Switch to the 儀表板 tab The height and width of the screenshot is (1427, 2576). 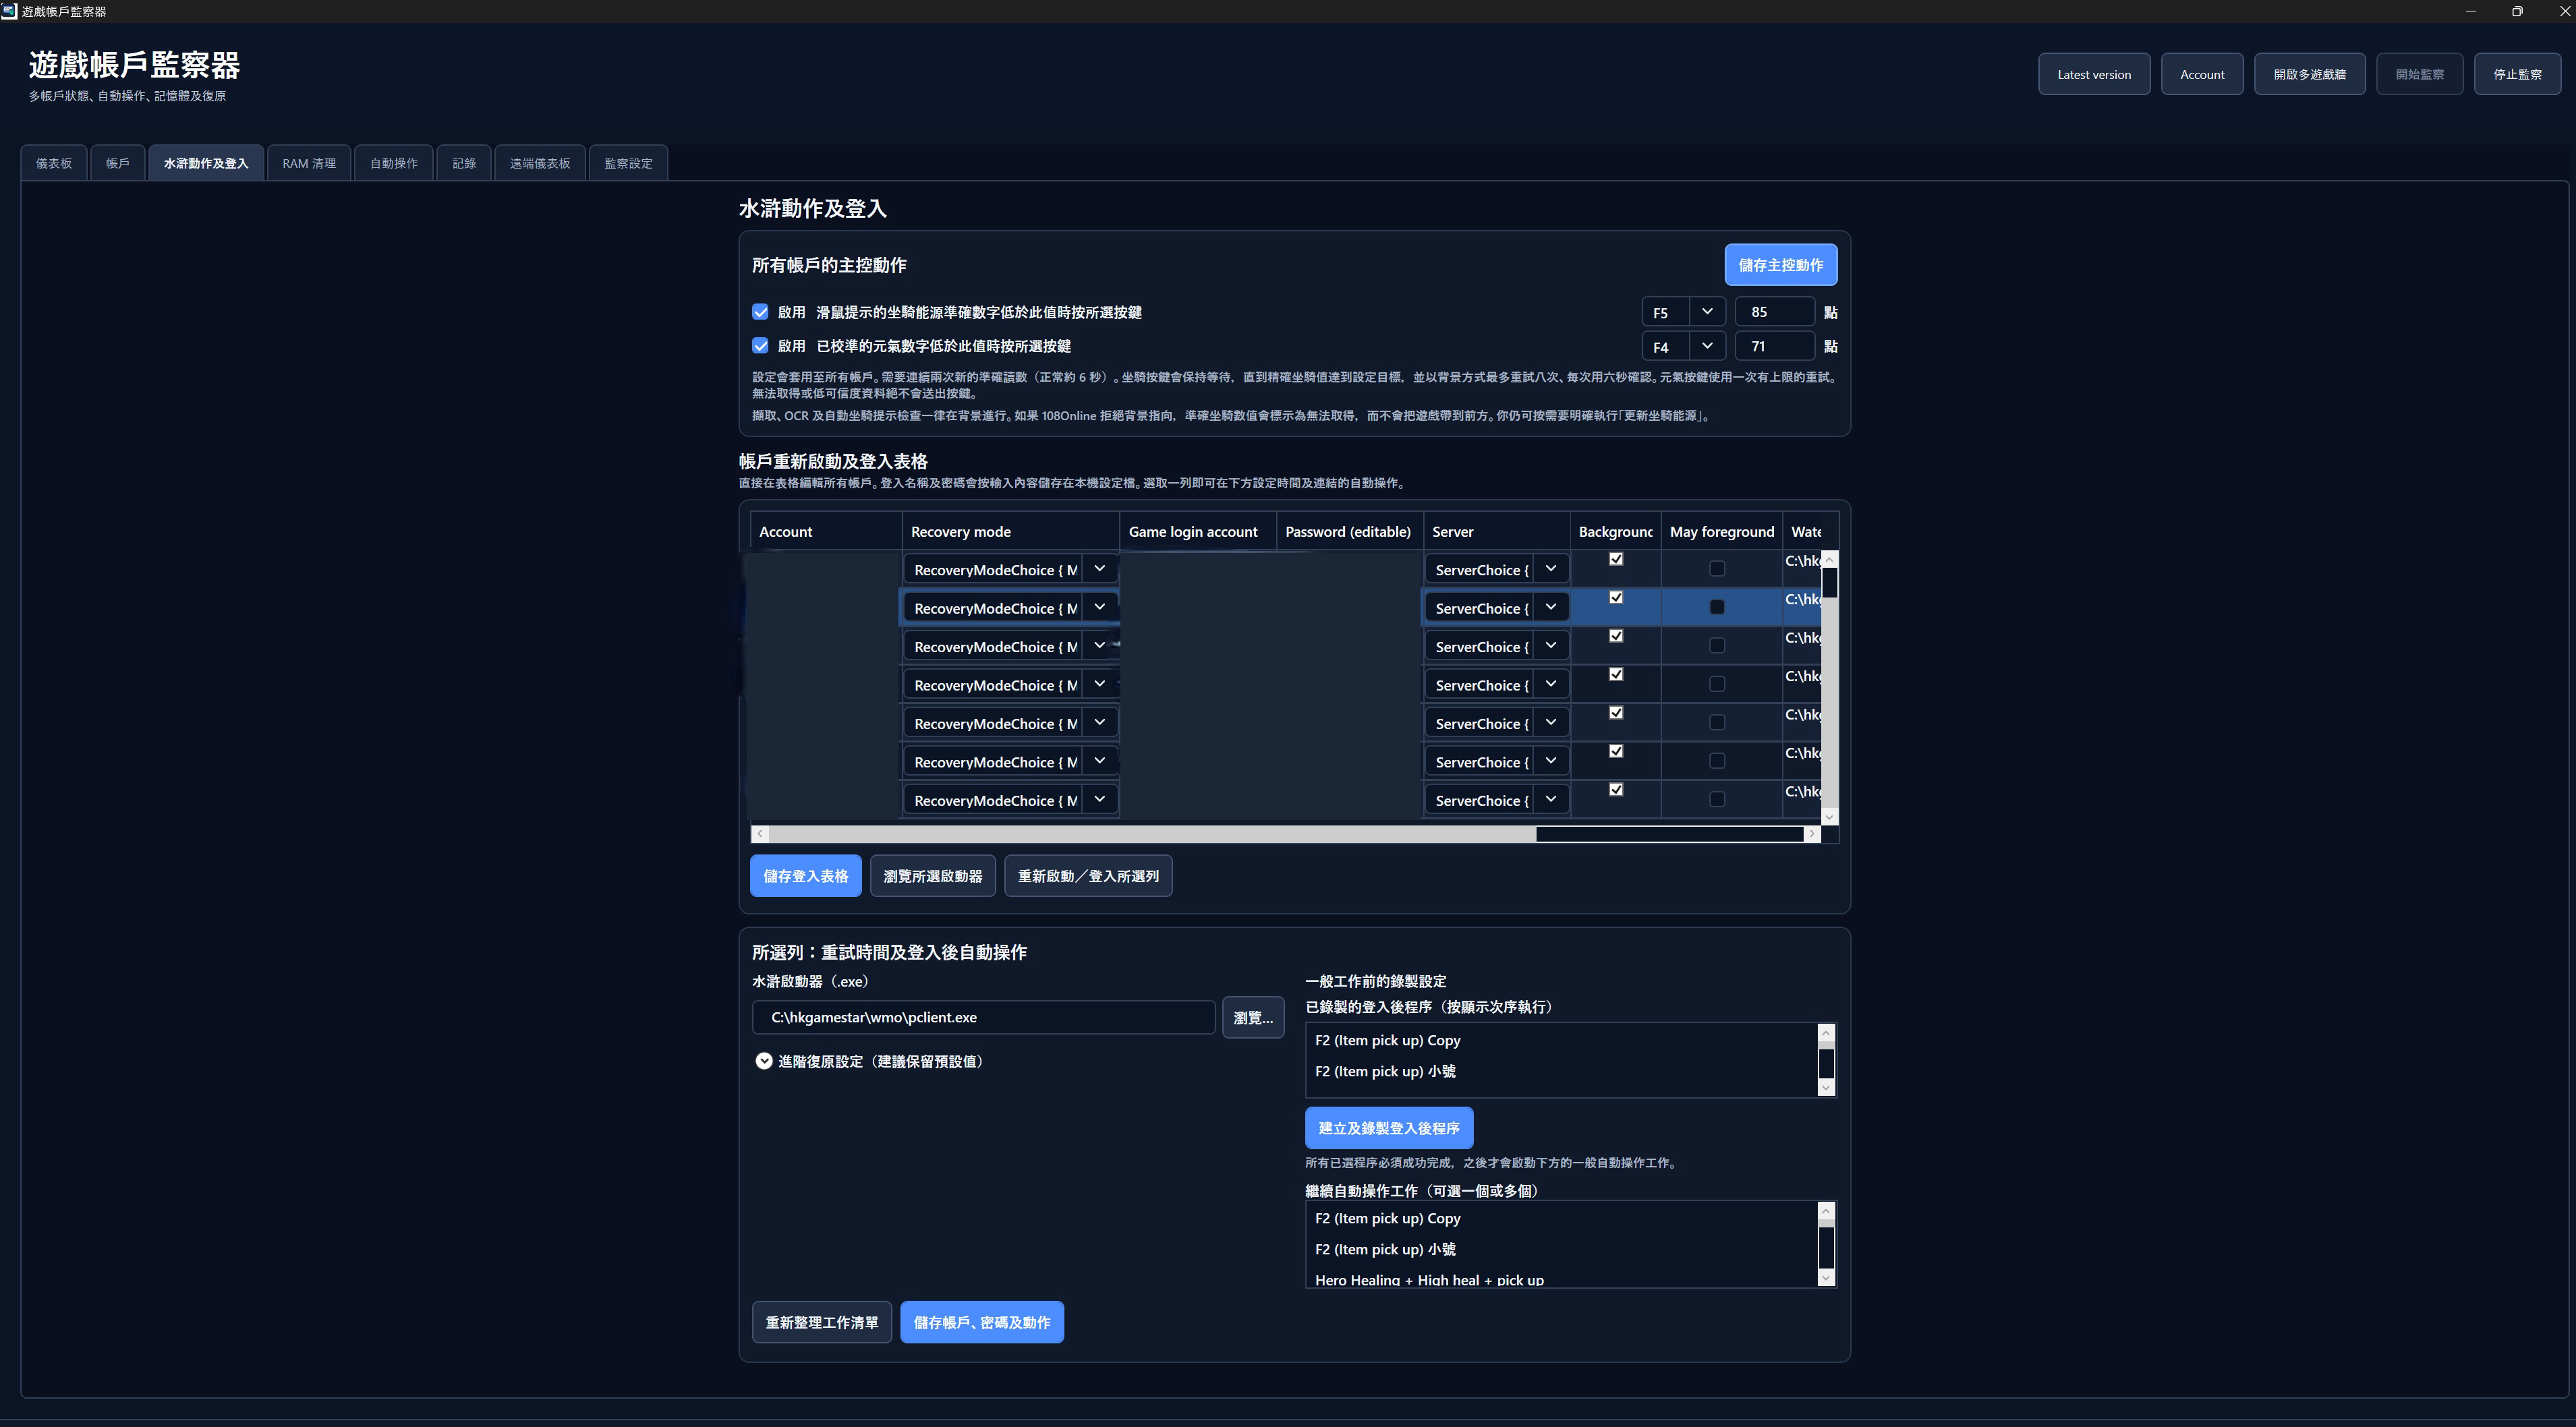tap(54, 163)
